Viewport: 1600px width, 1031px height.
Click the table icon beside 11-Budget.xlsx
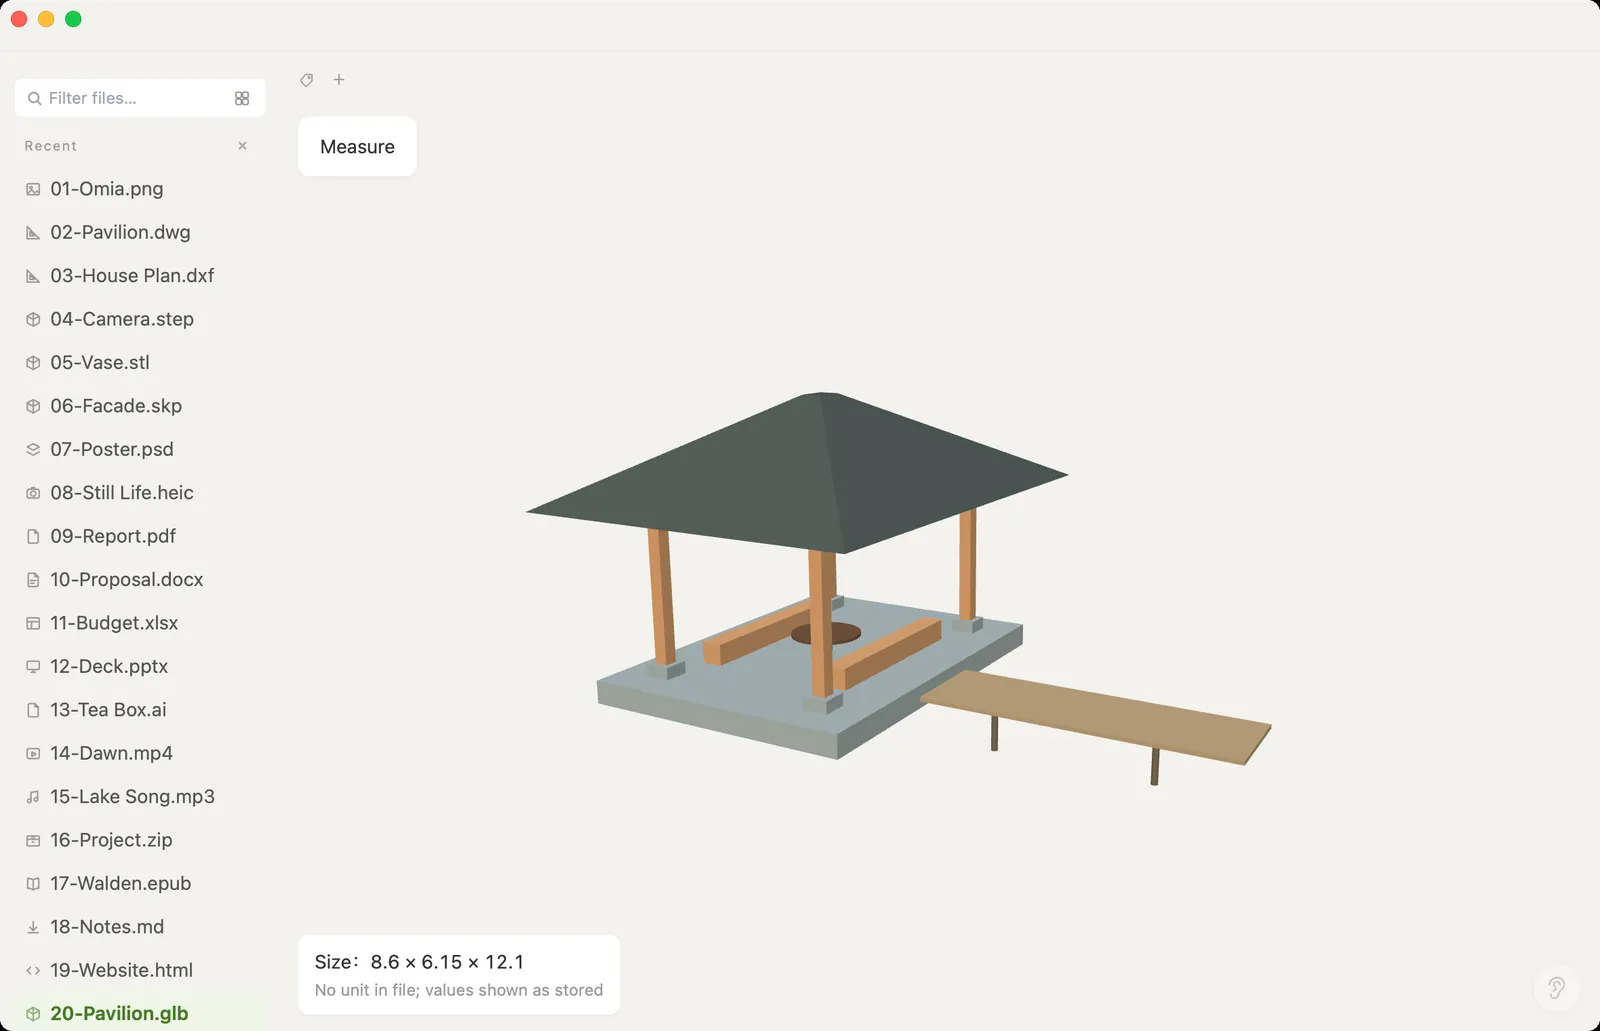[x=33, y=623]
